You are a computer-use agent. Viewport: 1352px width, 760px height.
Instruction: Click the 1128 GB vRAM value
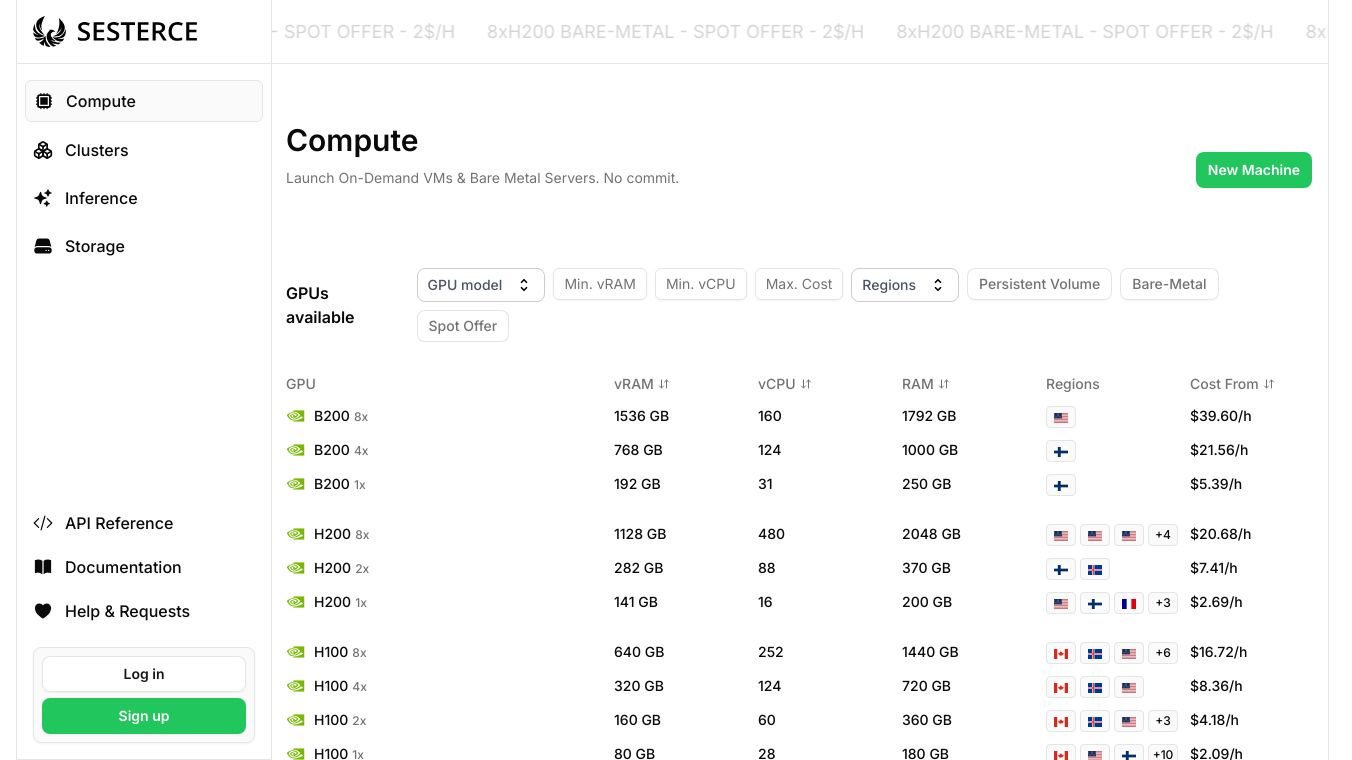[x=640, y=534]
